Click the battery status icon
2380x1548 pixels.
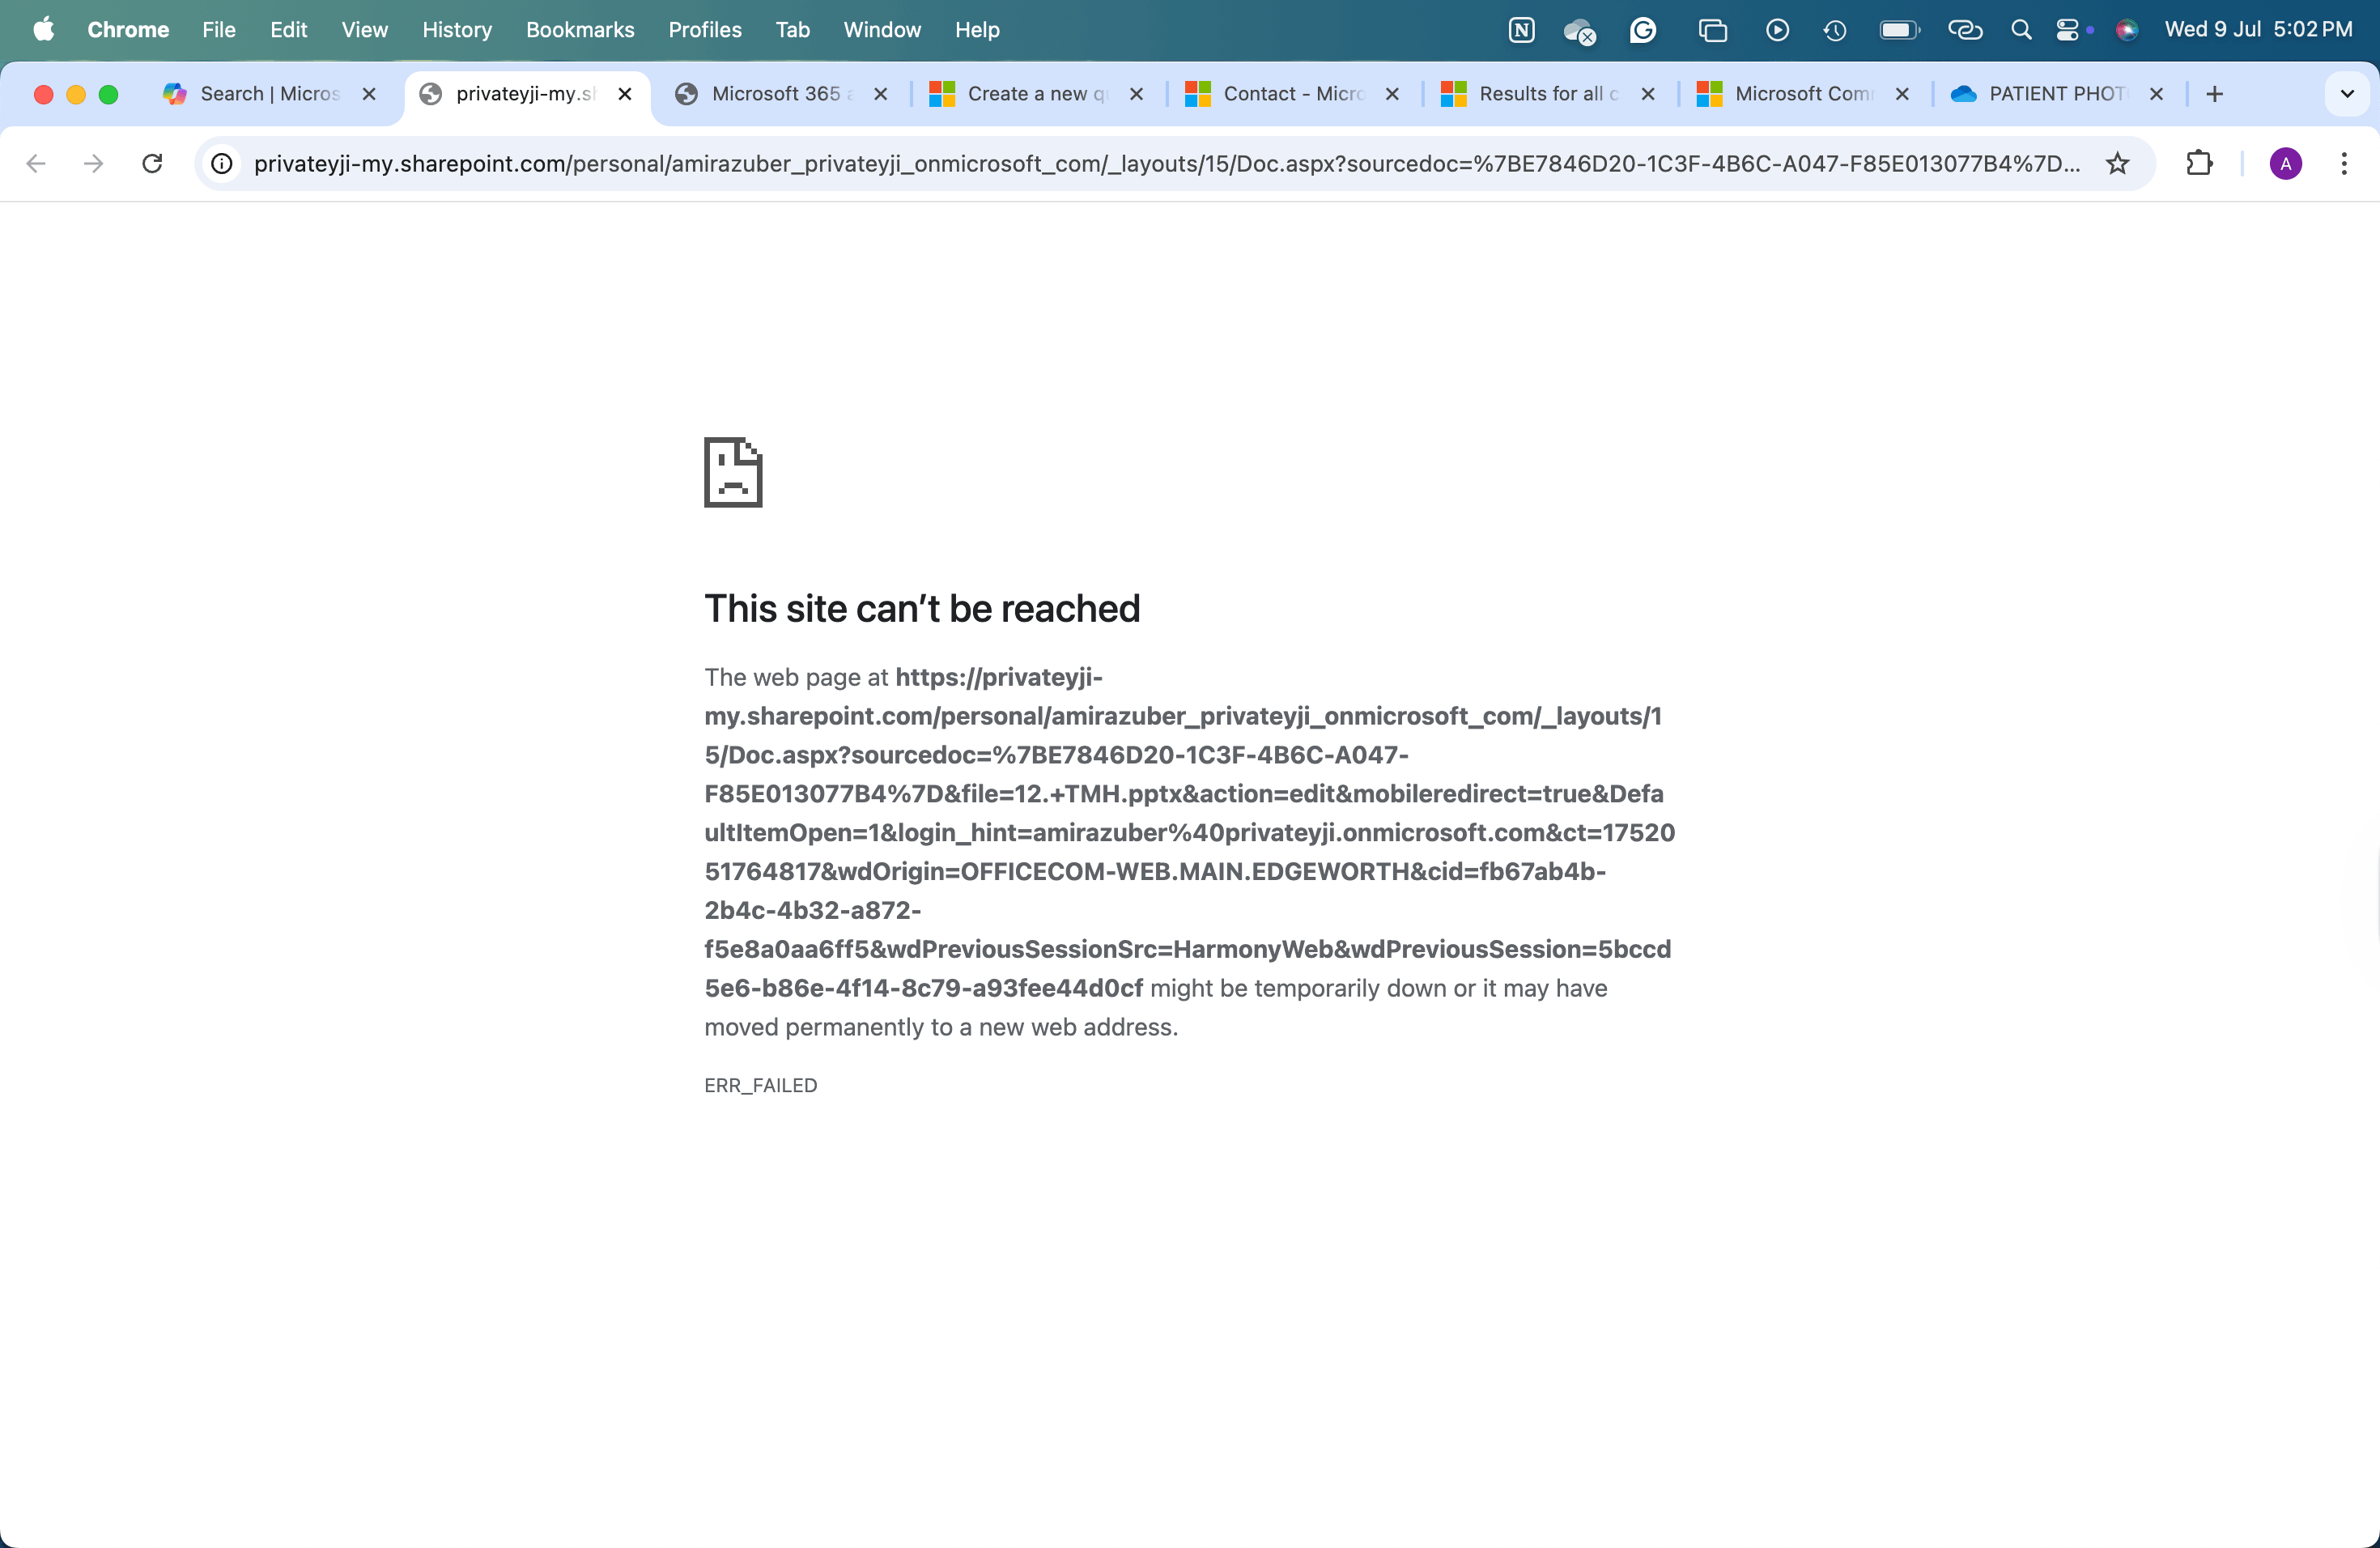click(x=1899, y=30)
